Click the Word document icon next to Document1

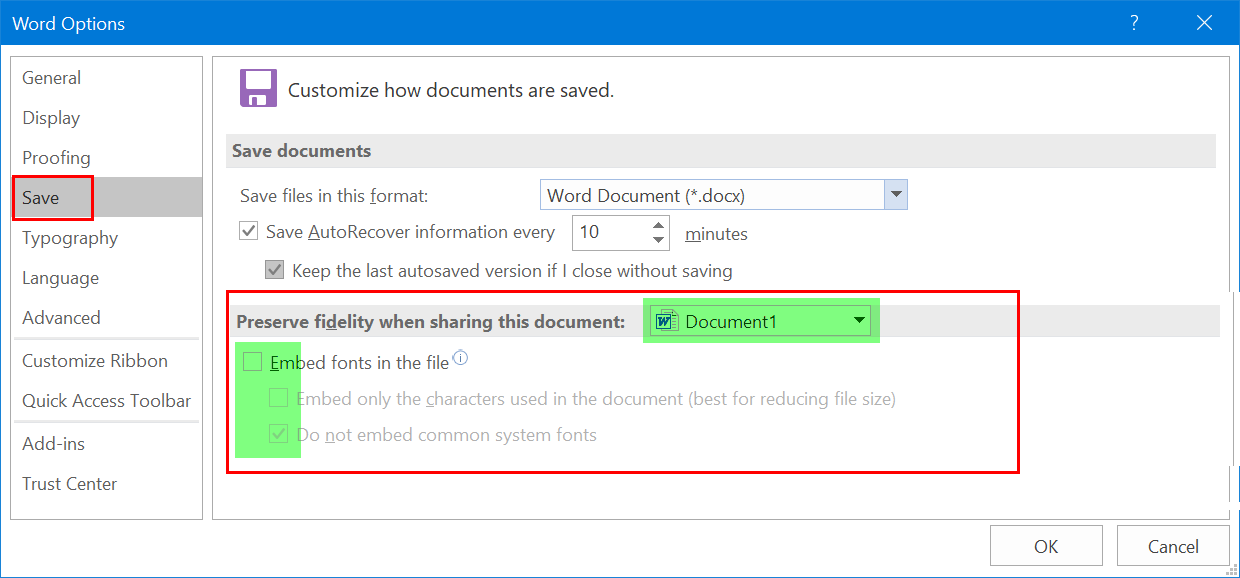(665, 321)
